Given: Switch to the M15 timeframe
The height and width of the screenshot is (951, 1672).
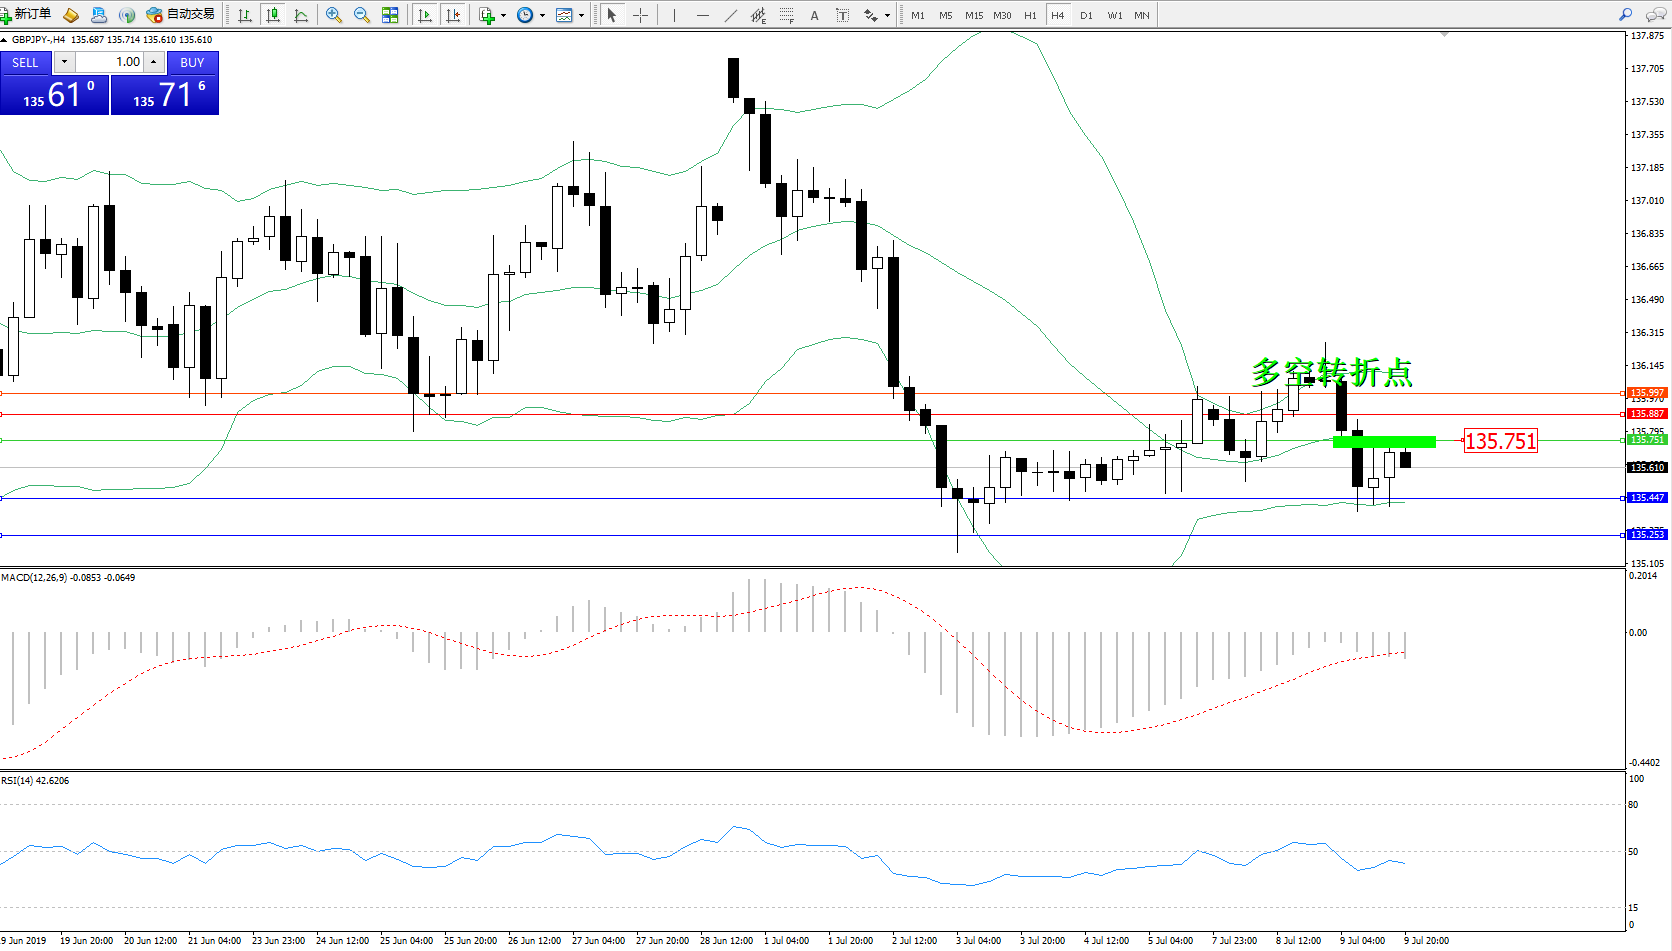Looking at the screenshot, I should coord(973,15).
